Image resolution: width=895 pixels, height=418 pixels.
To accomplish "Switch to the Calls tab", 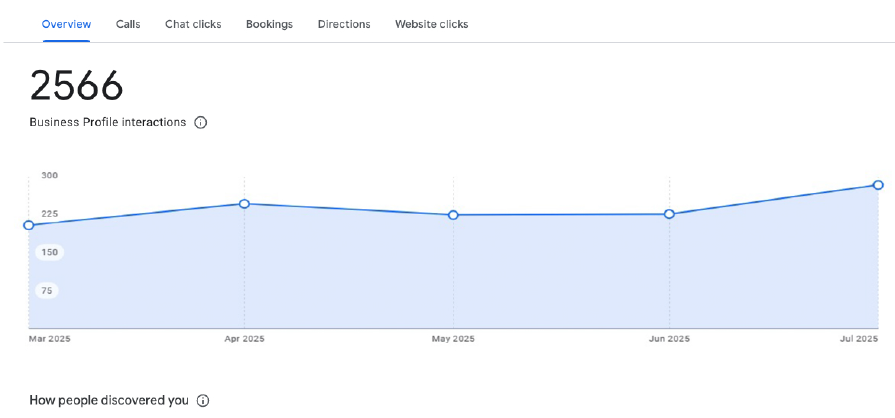I will point(128,24).
